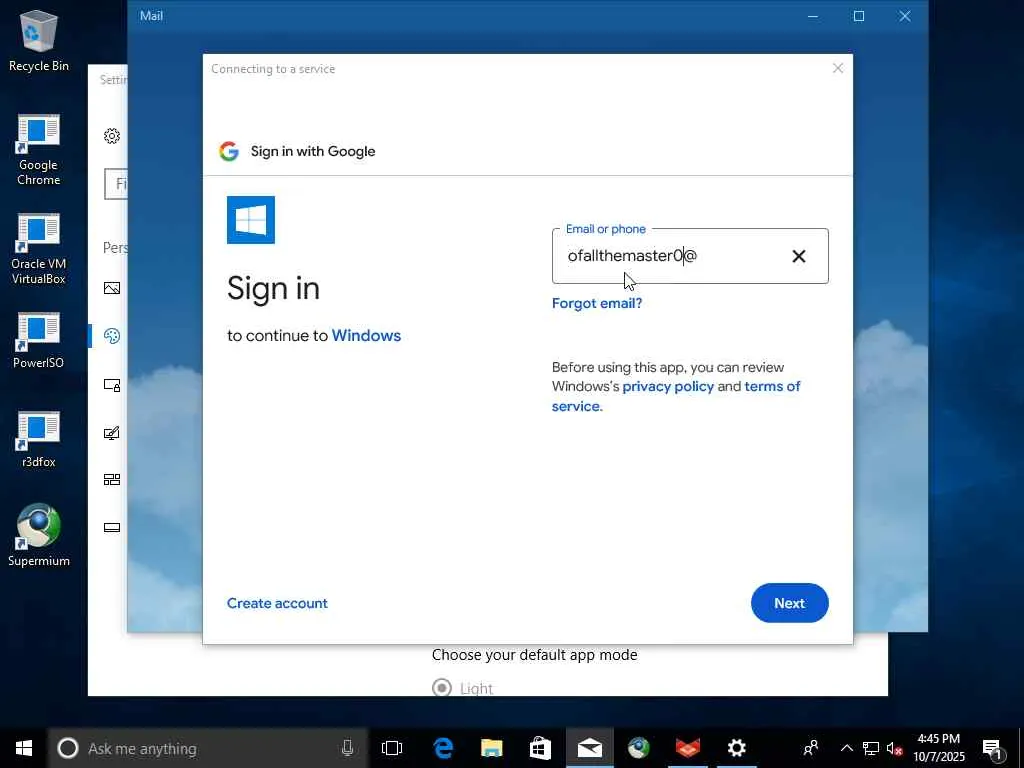
Task: Click the Create account link
Action: (277, 603)
